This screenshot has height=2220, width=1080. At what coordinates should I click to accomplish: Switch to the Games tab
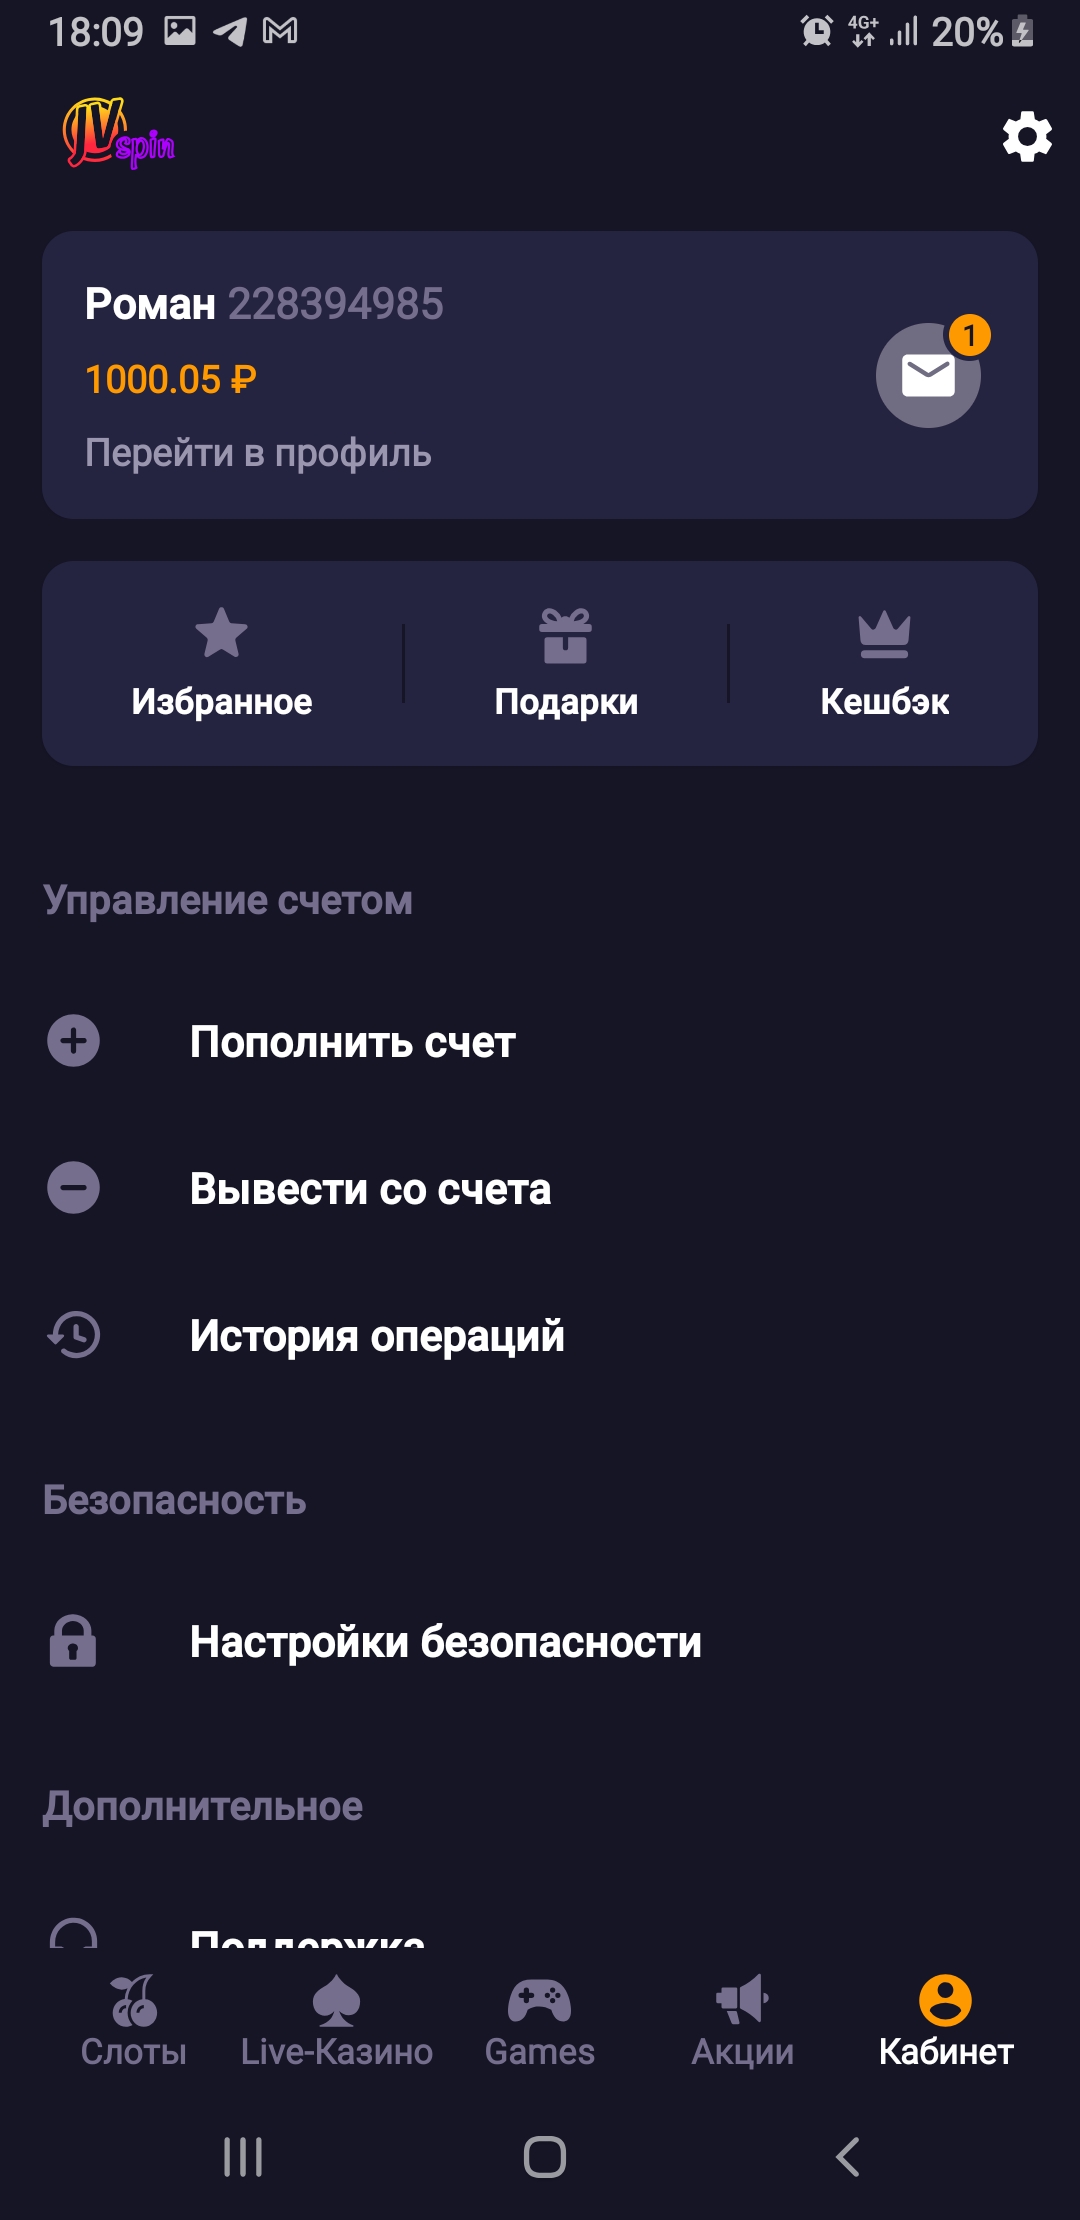pos(540,2021)
